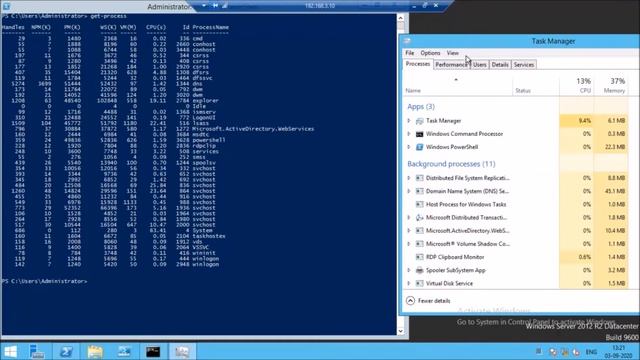The image size is (640, 360).
Task: Switch to the Details tab
Action: point(500,64)
